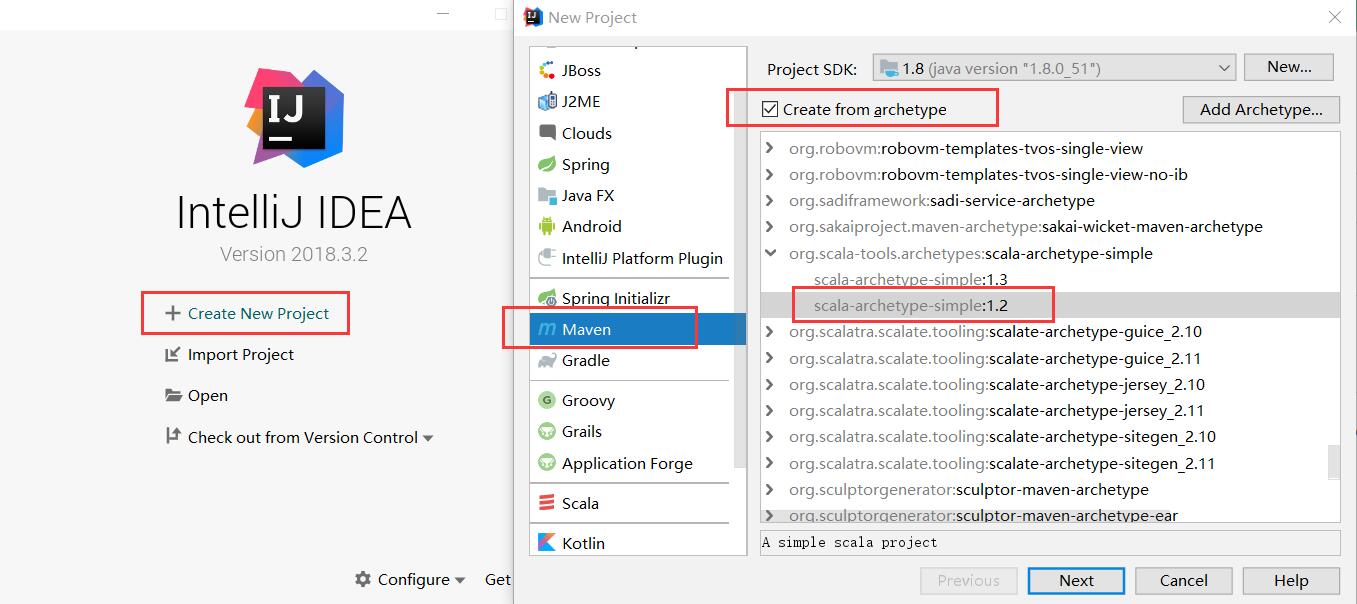Select Java FX project type
This screenshot has height=604, width=1357.
(x=632, y=195)
